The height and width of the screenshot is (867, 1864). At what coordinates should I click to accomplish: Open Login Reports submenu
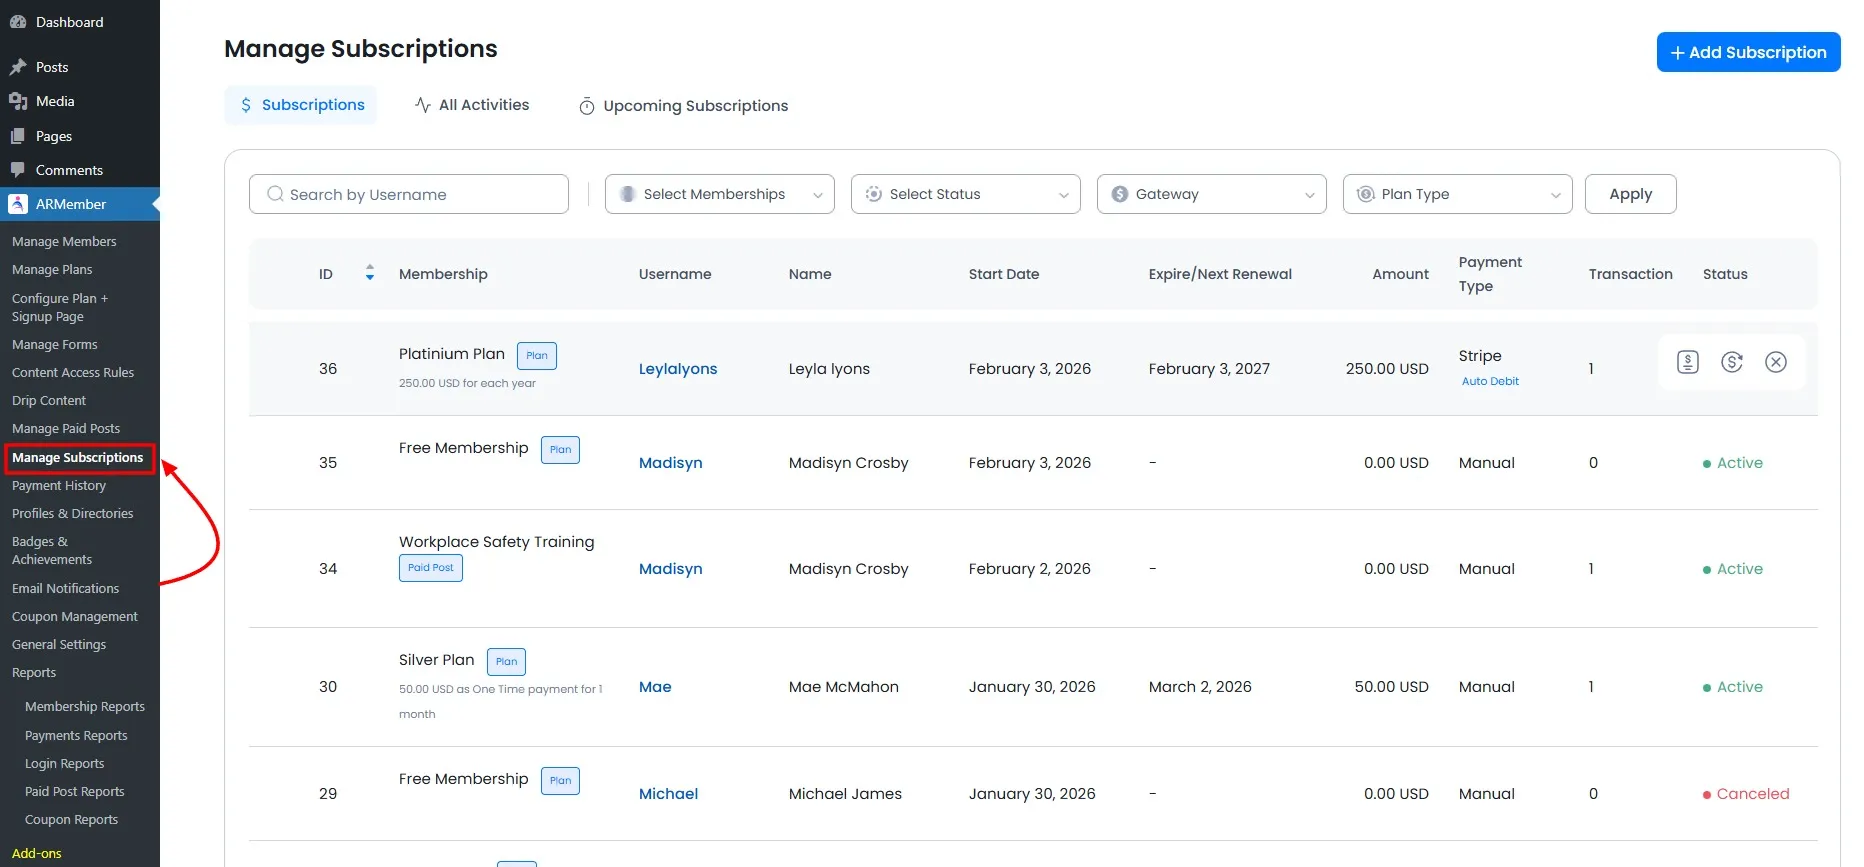(x=65, y=764)
